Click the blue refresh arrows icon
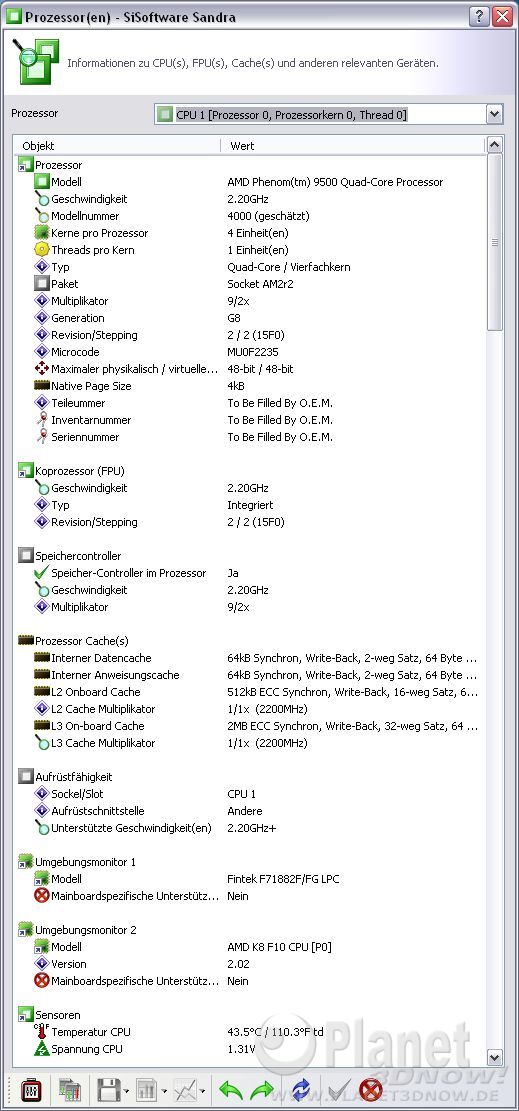This screenshot has height=1111, width=519. [x=301, y=1089]
